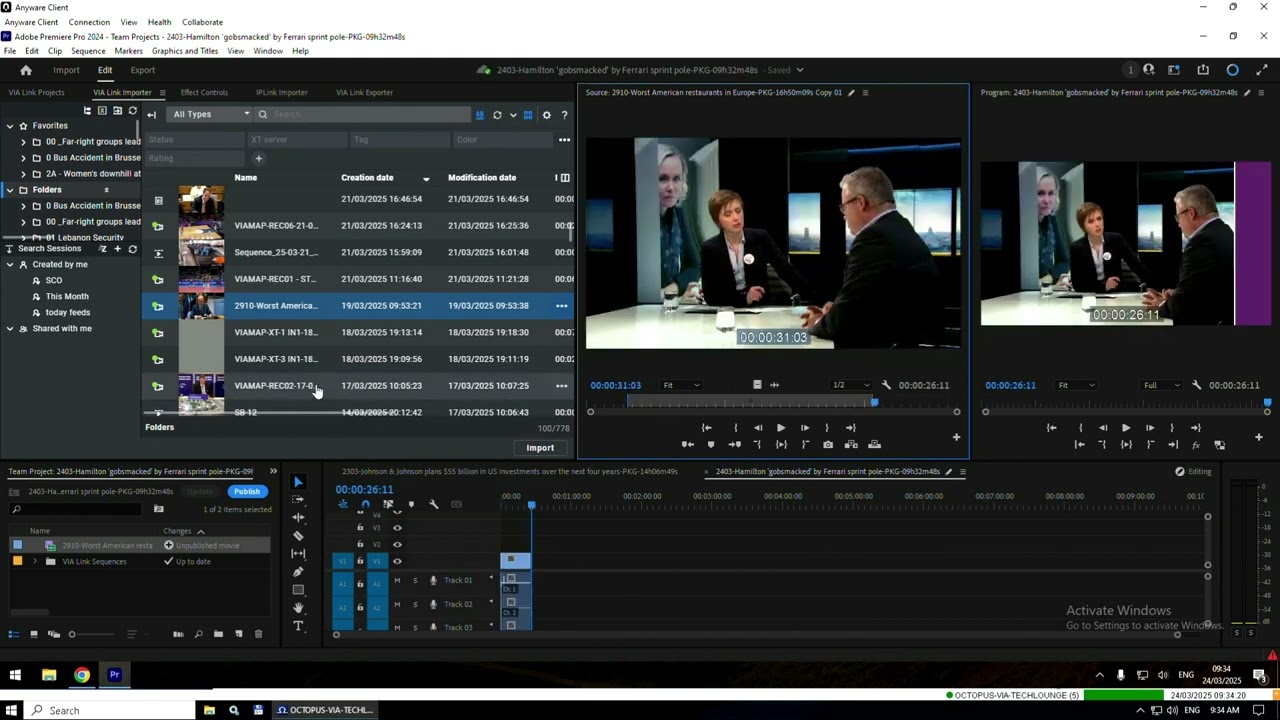1280x720 pixels.
Task: Create new bin in Team Project panel
Action: [x=218, y=634]
